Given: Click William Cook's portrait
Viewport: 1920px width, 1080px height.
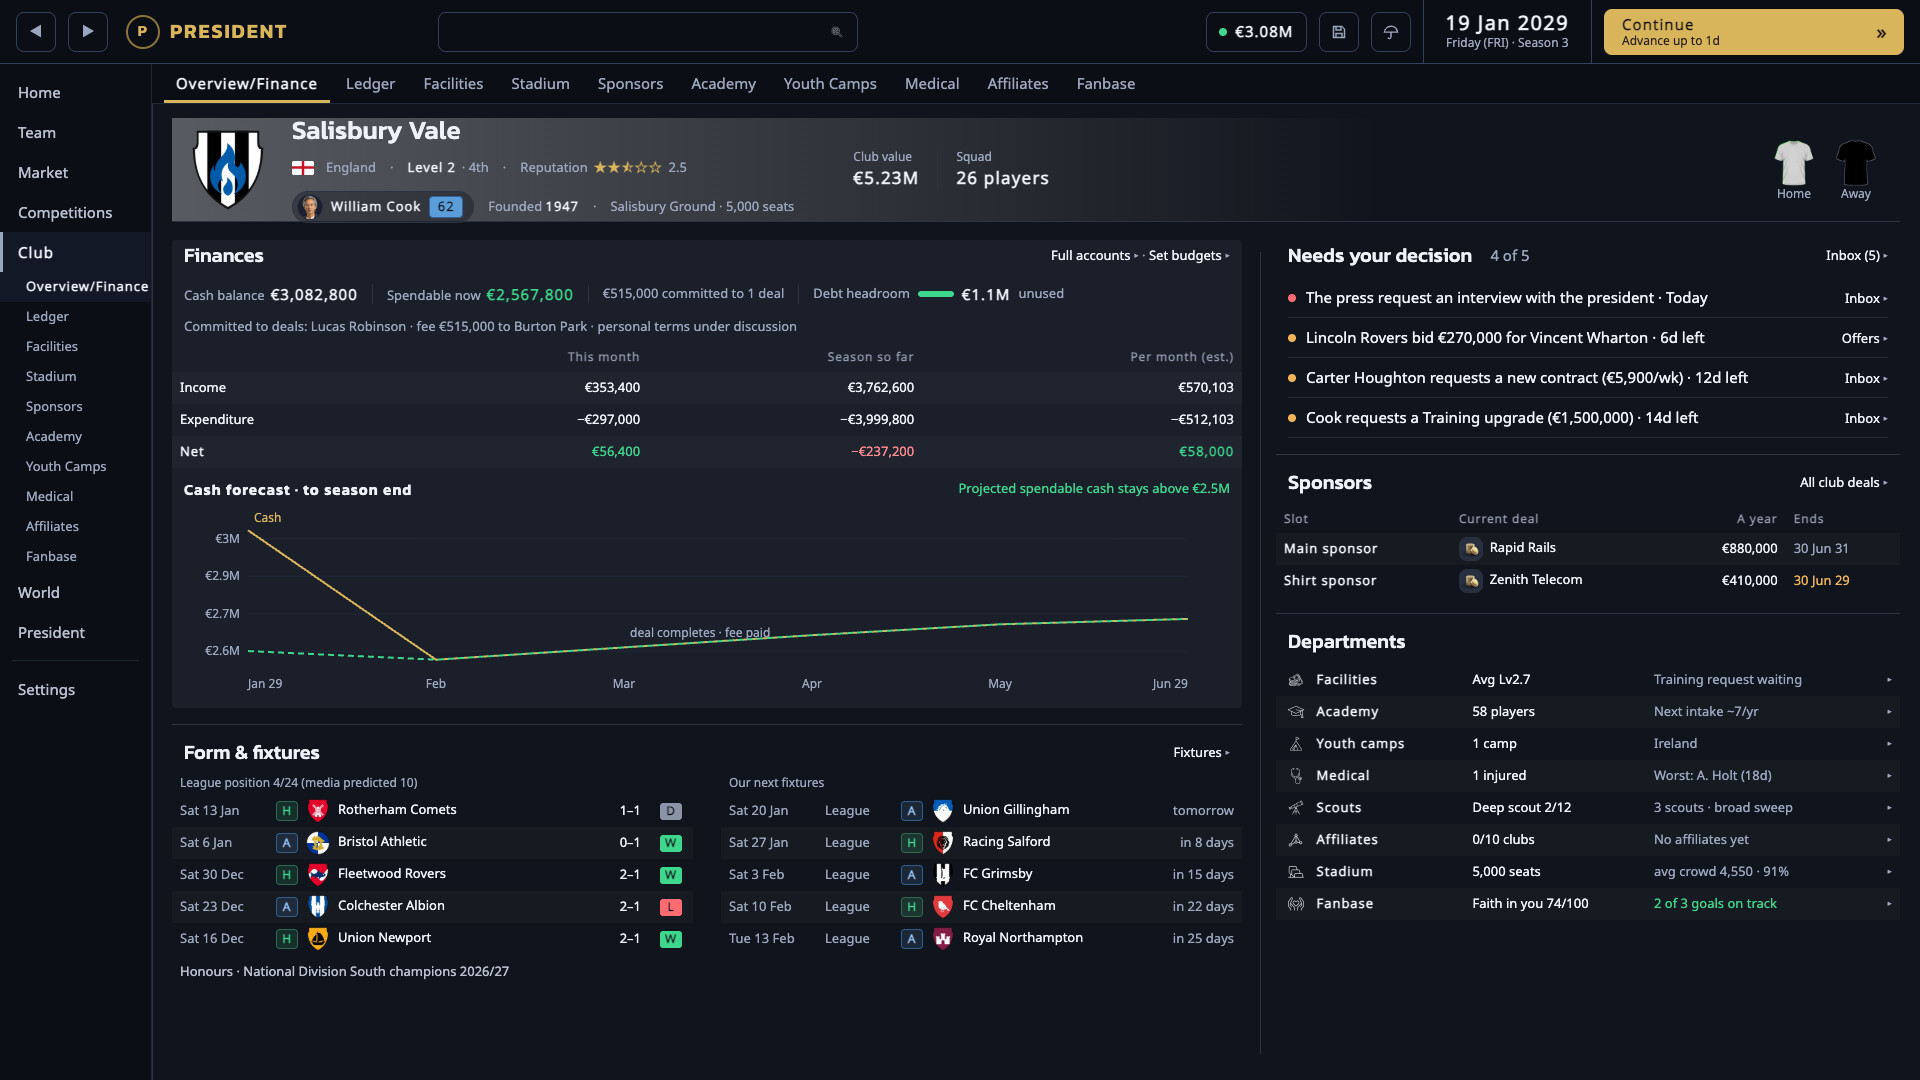Looking at the screenshot, I should click(x=310, y=207).
